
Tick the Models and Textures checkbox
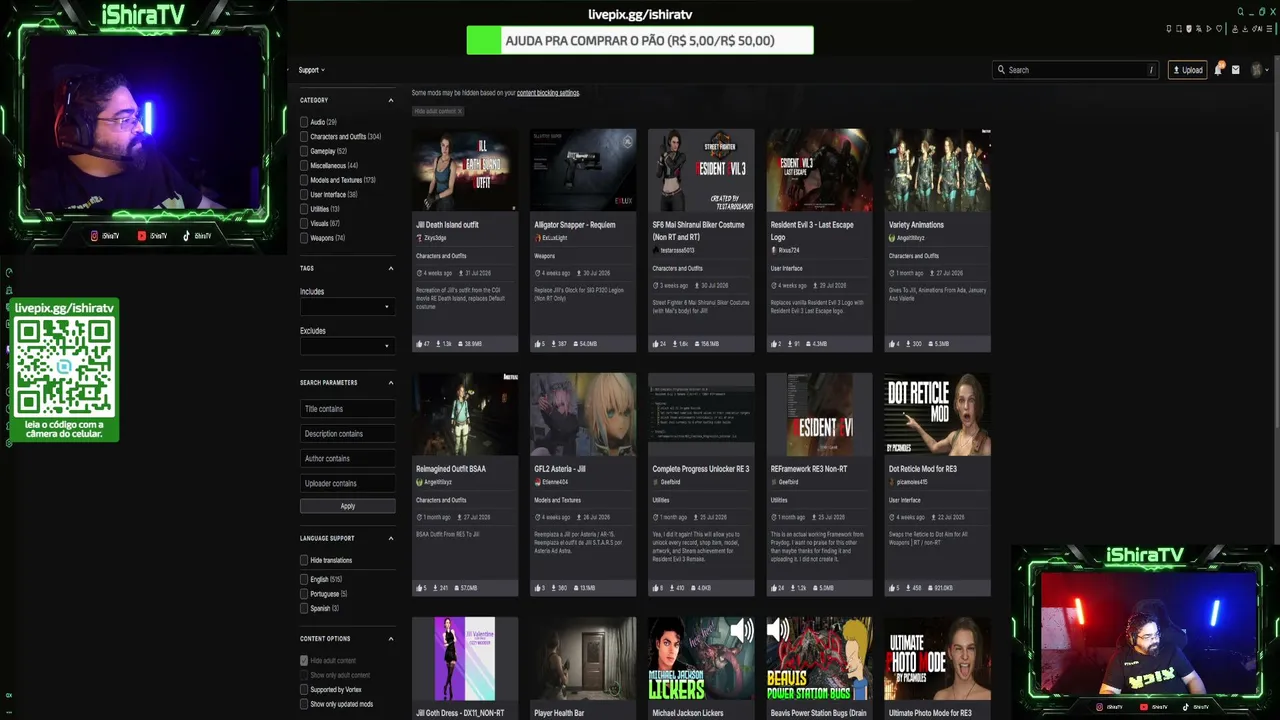click(304, 180)
